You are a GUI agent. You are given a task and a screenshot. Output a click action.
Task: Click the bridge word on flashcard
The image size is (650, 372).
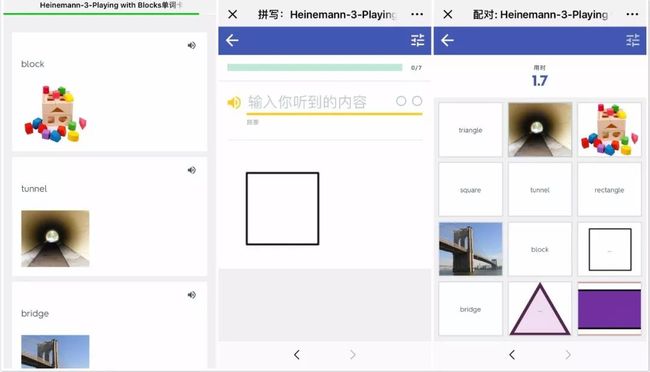(35, 314)
